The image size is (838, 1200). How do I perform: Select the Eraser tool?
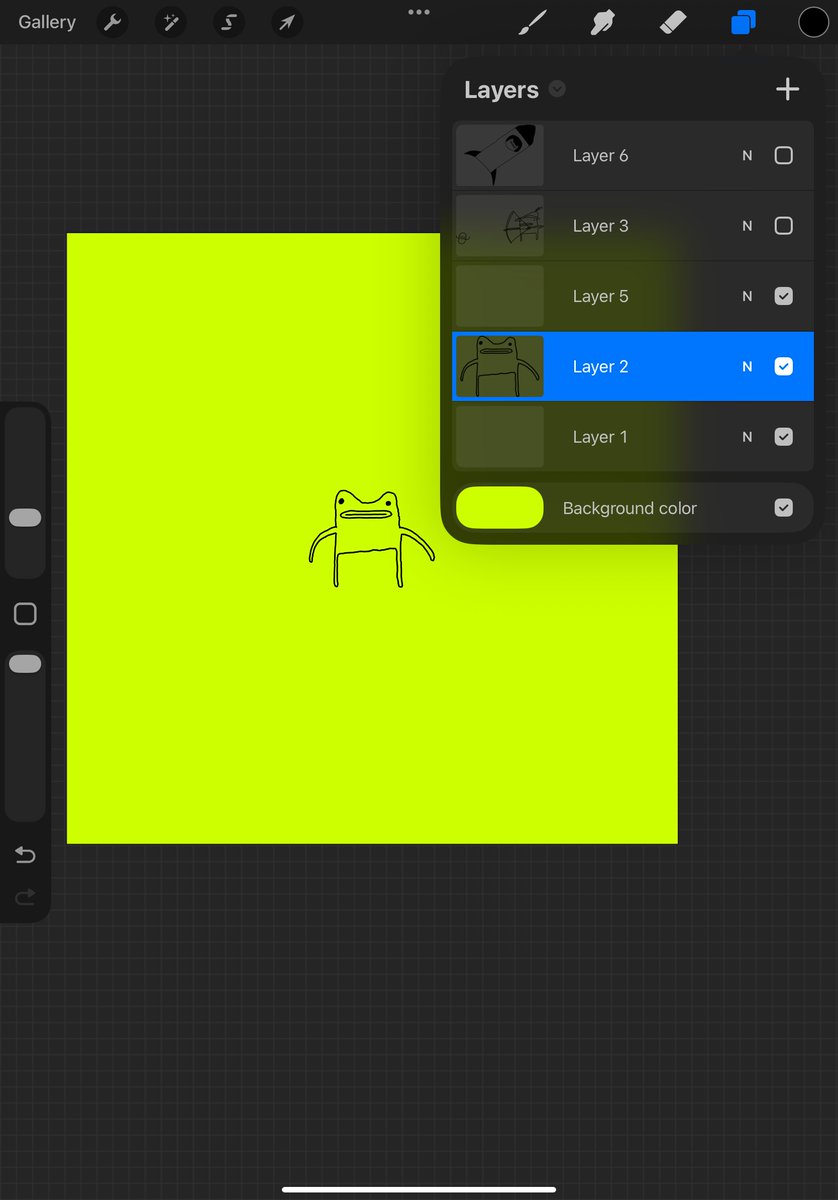pyautogui.click(x=673, y=22)
